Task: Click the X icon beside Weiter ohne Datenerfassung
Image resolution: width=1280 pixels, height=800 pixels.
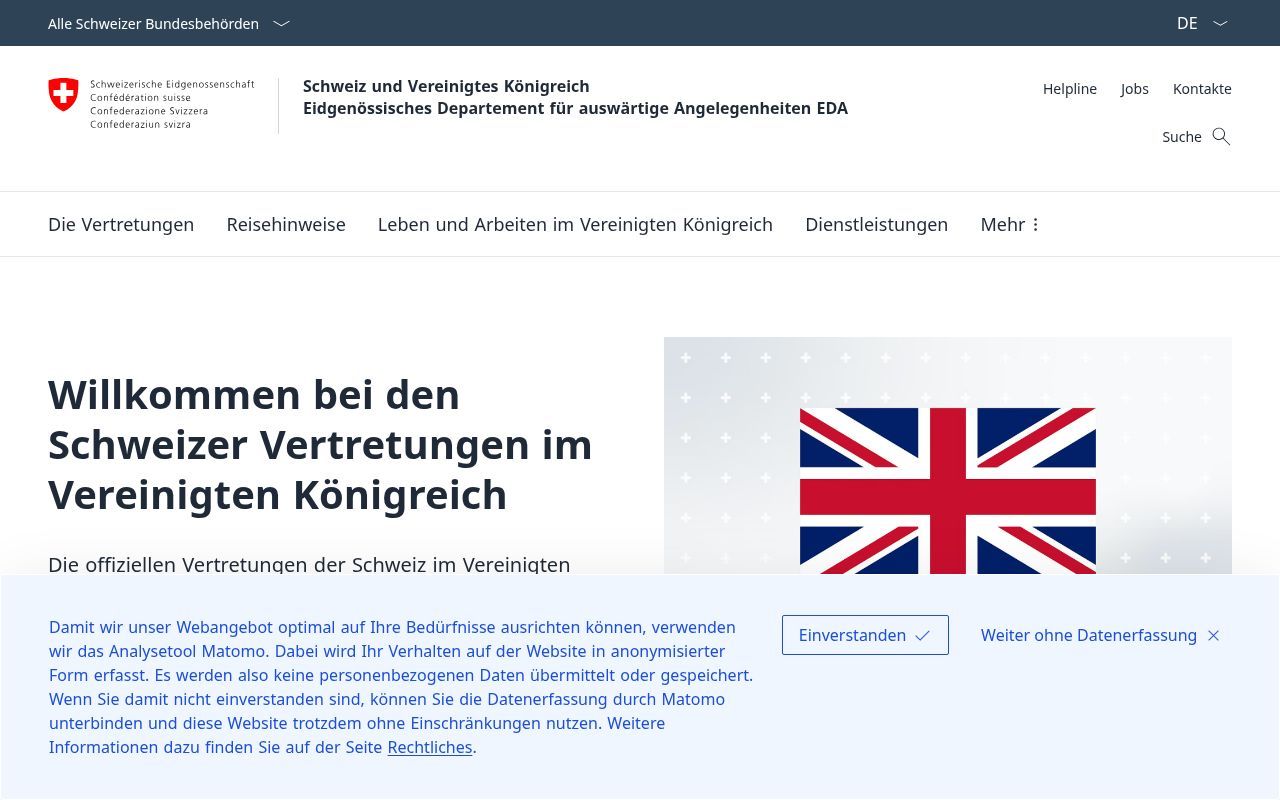Action: click(x=1213, y=635)
